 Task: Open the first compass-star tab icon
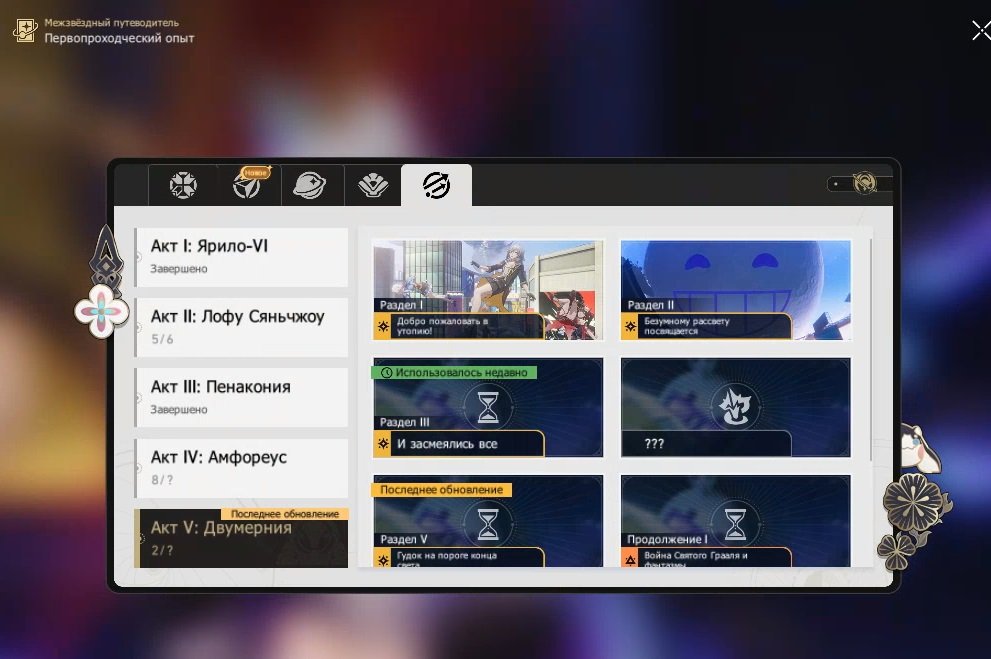tap(183, 185)
